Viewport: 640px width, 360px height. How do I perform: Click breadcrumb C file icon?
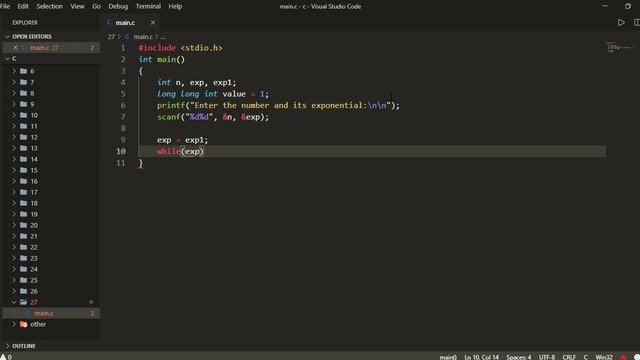127,37
